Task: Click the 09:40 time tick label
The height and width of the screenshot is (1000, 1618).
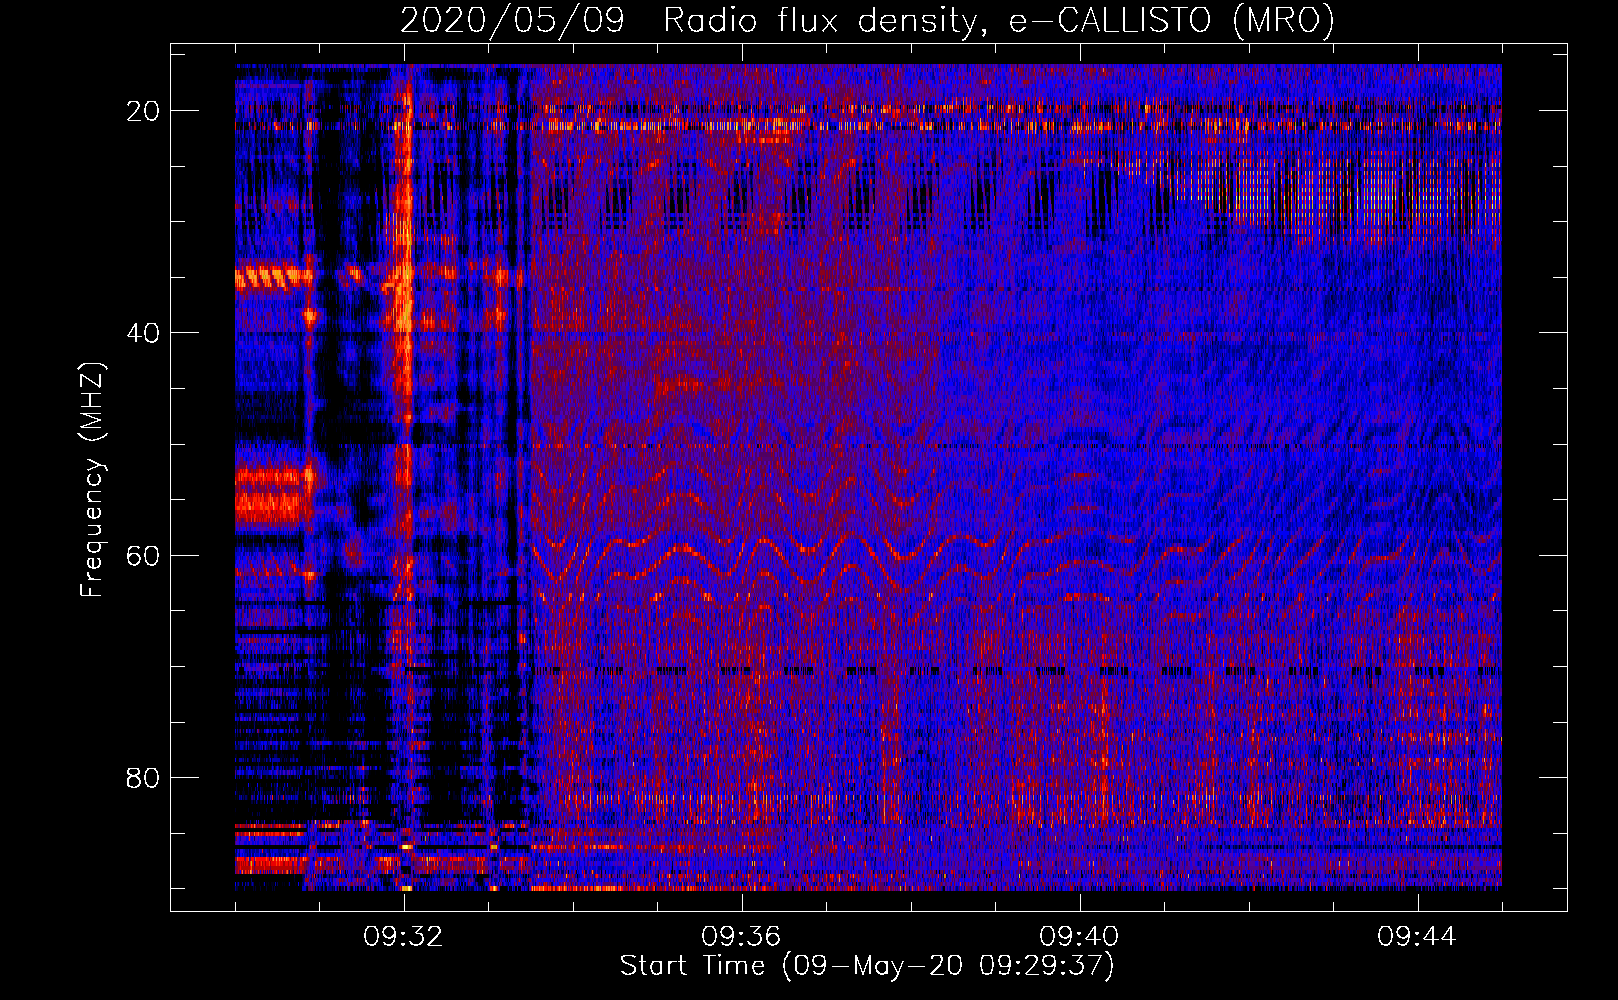Action: [x=1079, y=937]
